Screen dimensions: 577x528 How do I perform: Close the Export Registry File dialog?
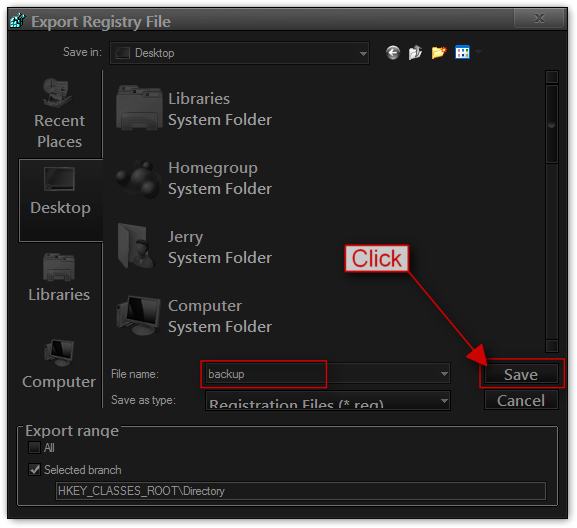point(539,18)
